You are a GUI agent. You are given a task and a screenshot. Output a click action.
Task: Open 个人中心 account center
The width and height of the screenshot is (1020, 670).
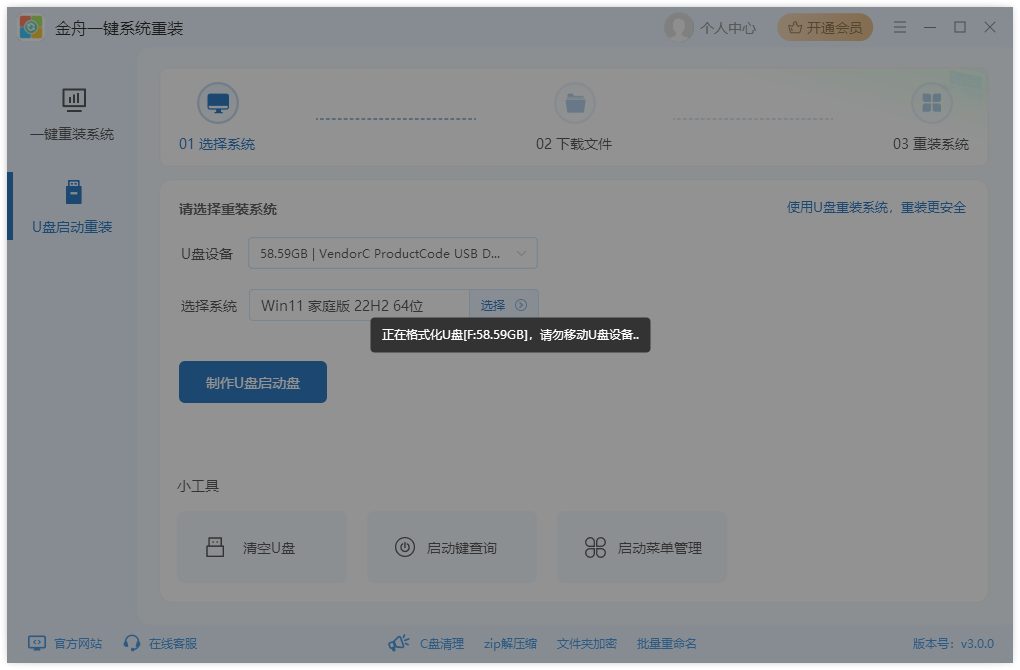(727, 28)
